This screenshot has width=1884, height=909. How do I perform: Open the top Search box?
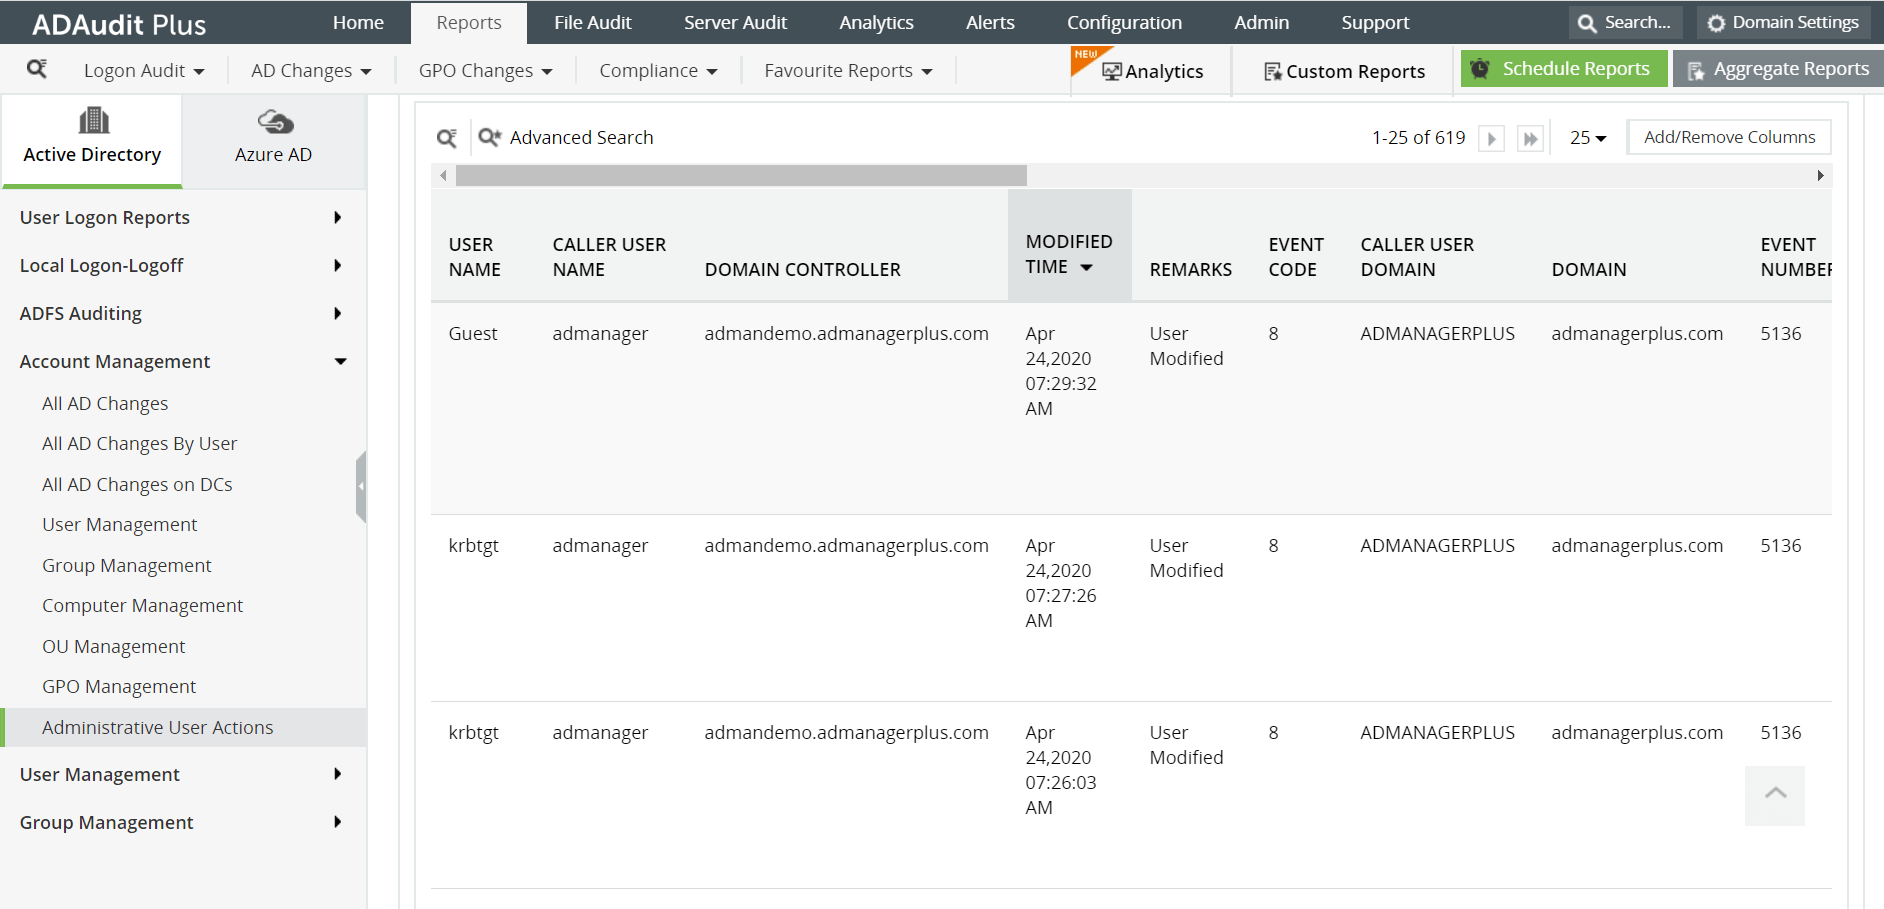(1625, 22)
